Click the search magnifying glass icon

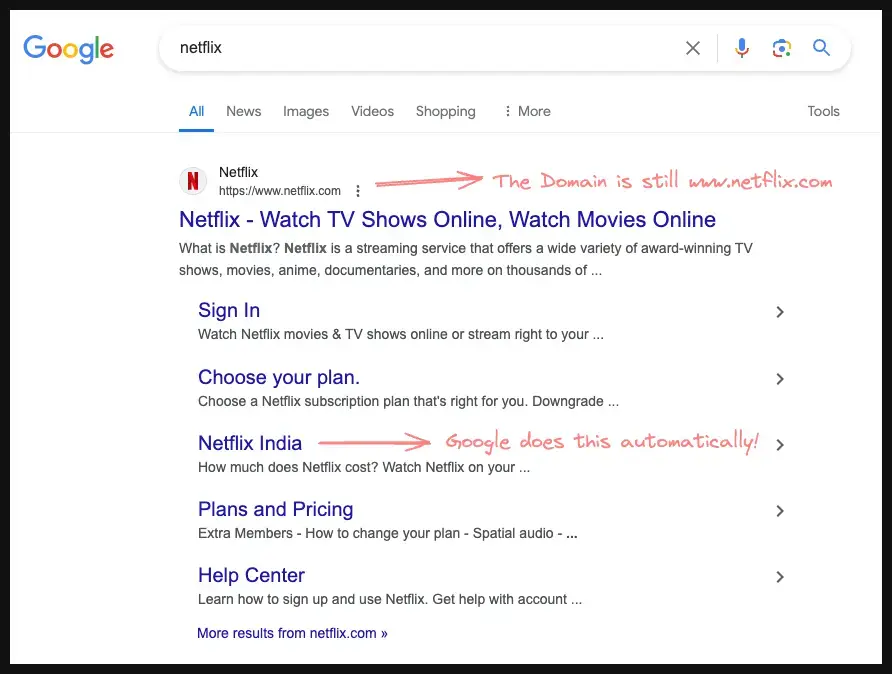coord(821,47)
